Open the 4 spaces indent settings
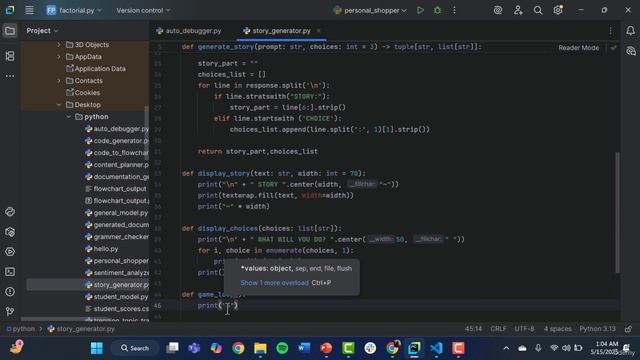The image size is (640, 360). pos(558,329)
